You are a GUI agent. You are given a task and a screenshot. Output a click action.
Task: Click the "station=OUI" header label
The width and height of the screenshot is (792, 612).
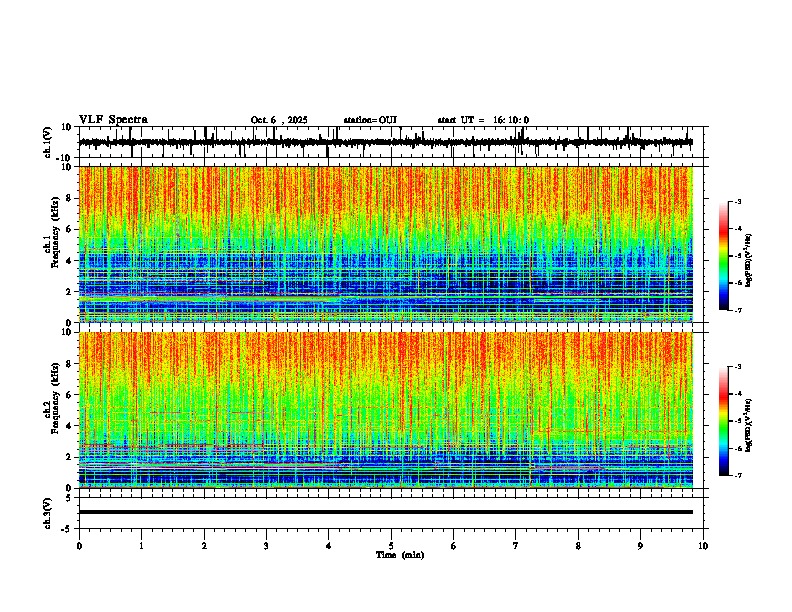point(370,120)
